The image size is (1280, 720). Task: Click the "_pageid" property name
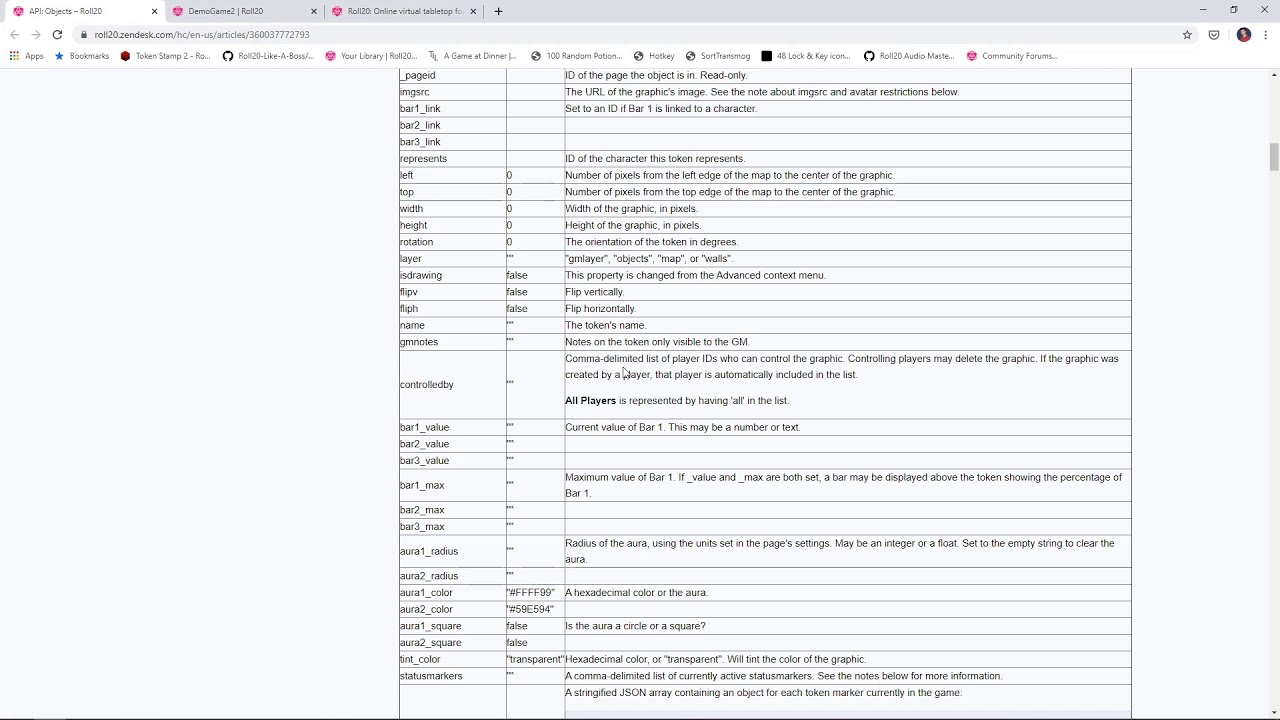(417, 76)
